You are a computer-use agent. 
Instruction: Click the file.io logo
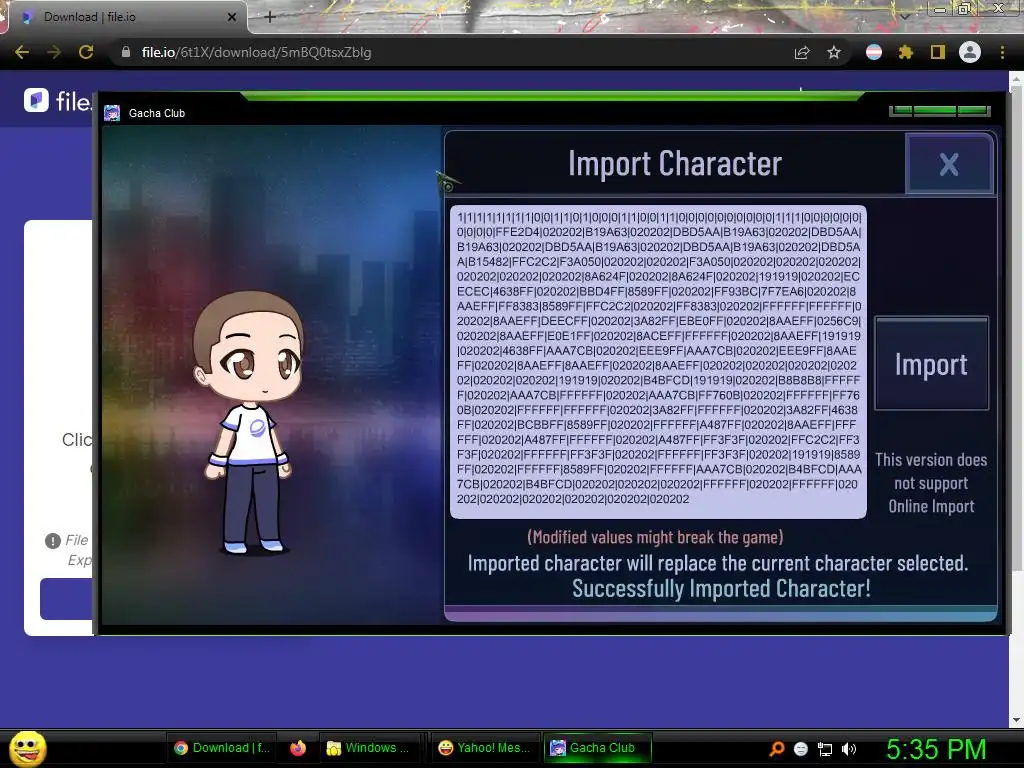(x=57, y=101)
